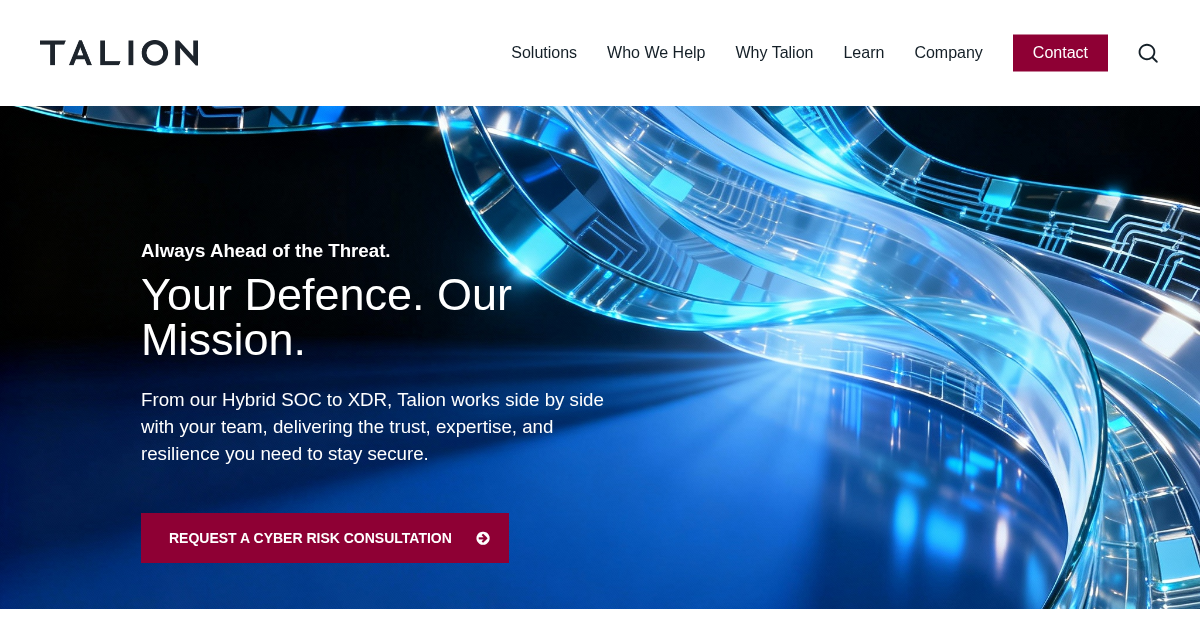Click the Contact button
1200x630 pixels.
click(x=1060, y=53)
